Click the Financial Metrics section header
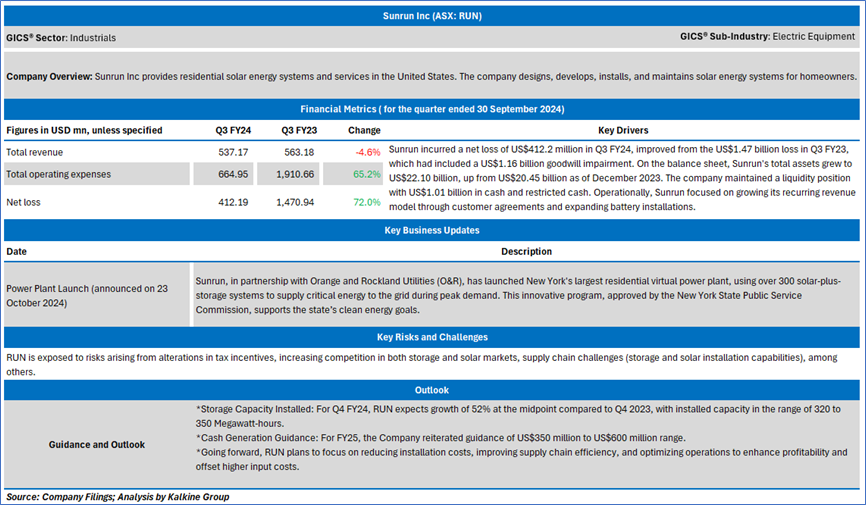The height and width of the screenshot is (505, 866). (432, 109)
